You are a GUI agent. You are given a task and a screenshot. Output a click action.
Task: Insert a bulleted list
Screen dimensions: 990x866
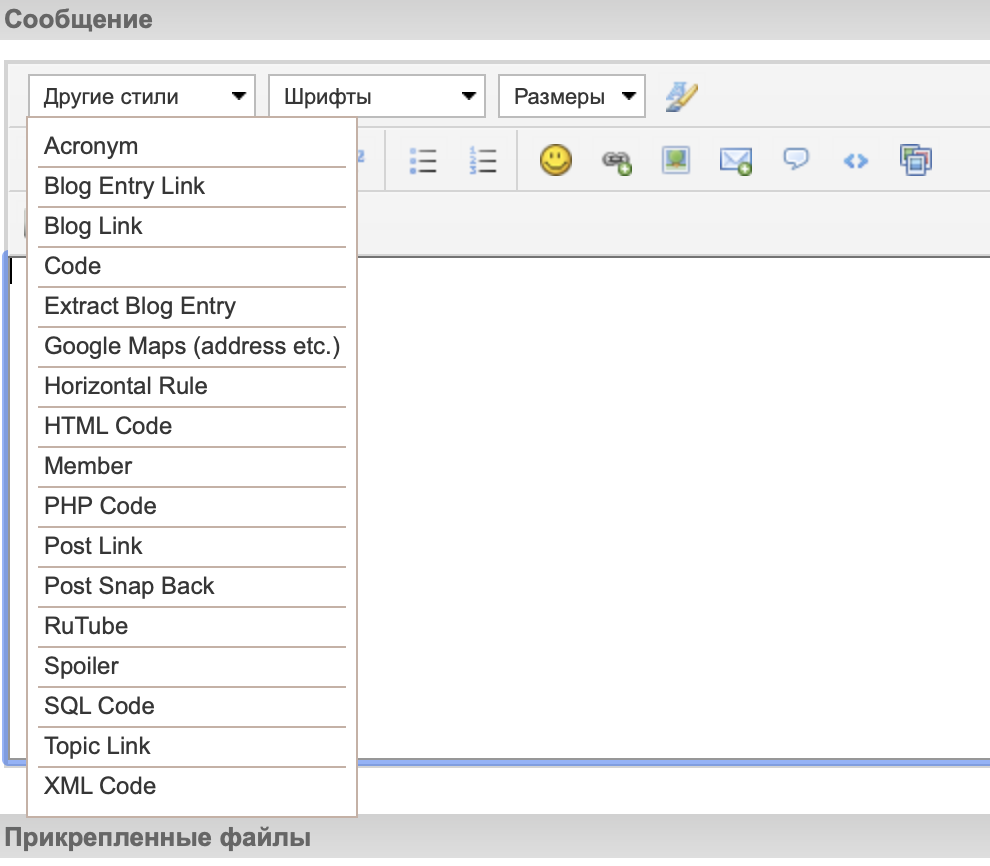pyautogui.click(x=423, y=160)
